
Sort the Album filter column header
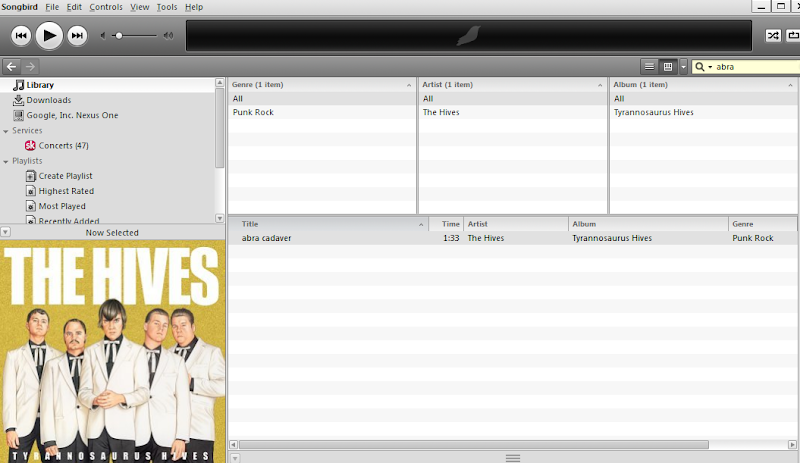(704, 85)
